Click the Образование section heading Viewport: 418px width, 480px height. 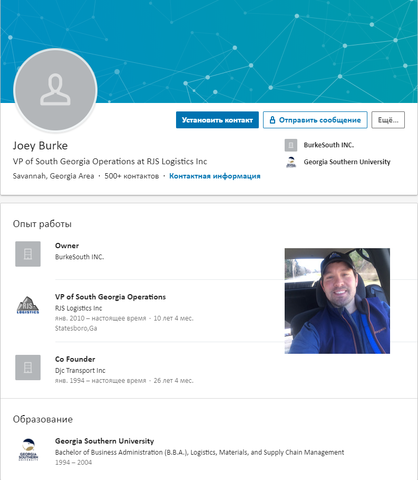point(43,419)
